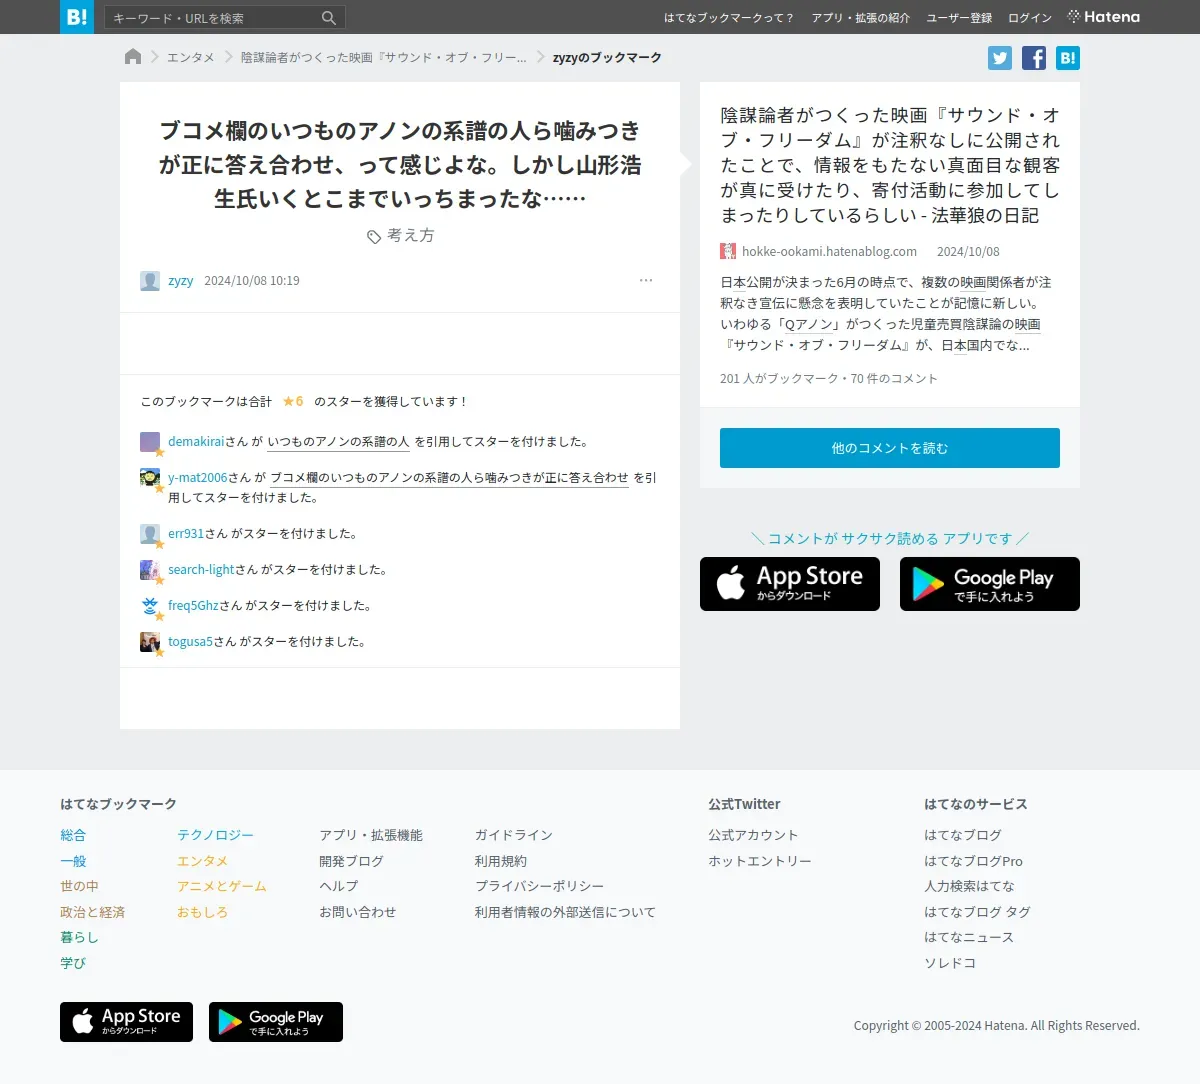Click the star count ★6
Viewport: 1200px width, 1084px height.
pyautogui.click(x=293, y=401)
